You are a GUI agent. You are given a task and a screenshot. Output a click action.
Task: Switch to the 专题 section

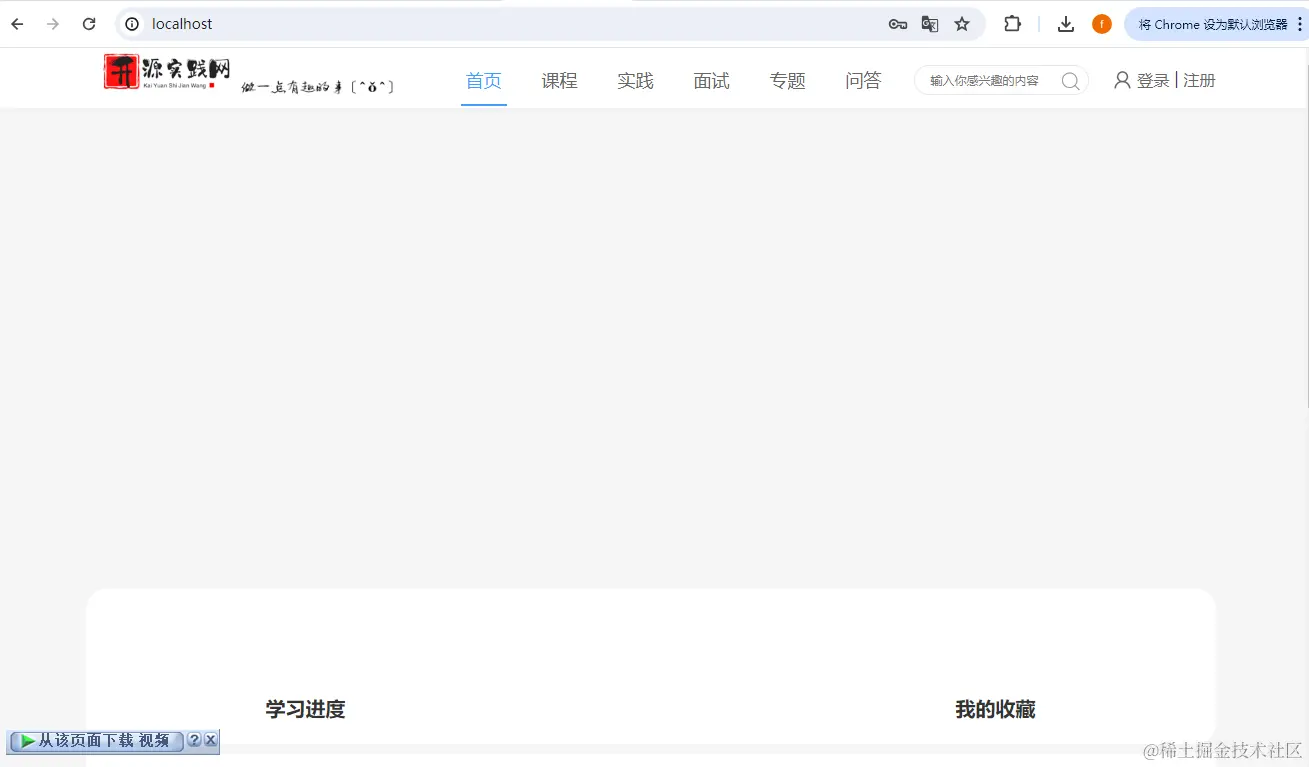pyautogui.click(x=788, y=81)
